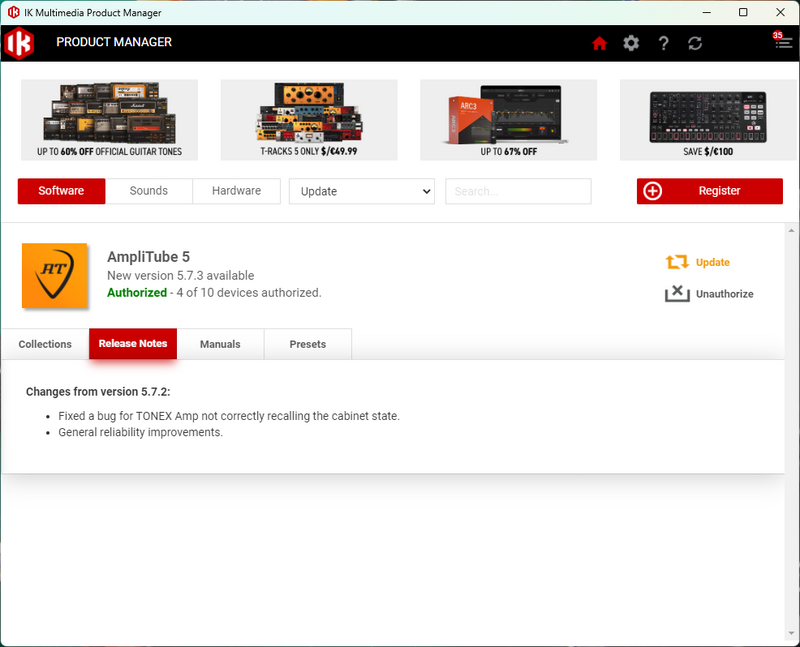Switch to the Hardware category tab

pos(236,191)
